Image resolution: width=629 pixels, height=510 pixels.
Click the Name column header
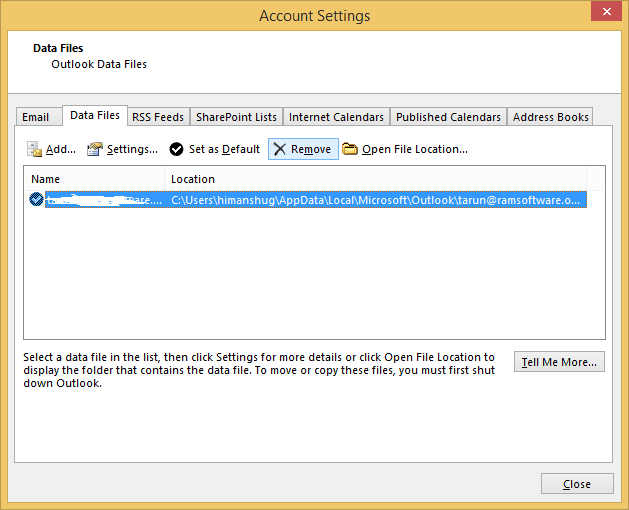tap(94, 179)
